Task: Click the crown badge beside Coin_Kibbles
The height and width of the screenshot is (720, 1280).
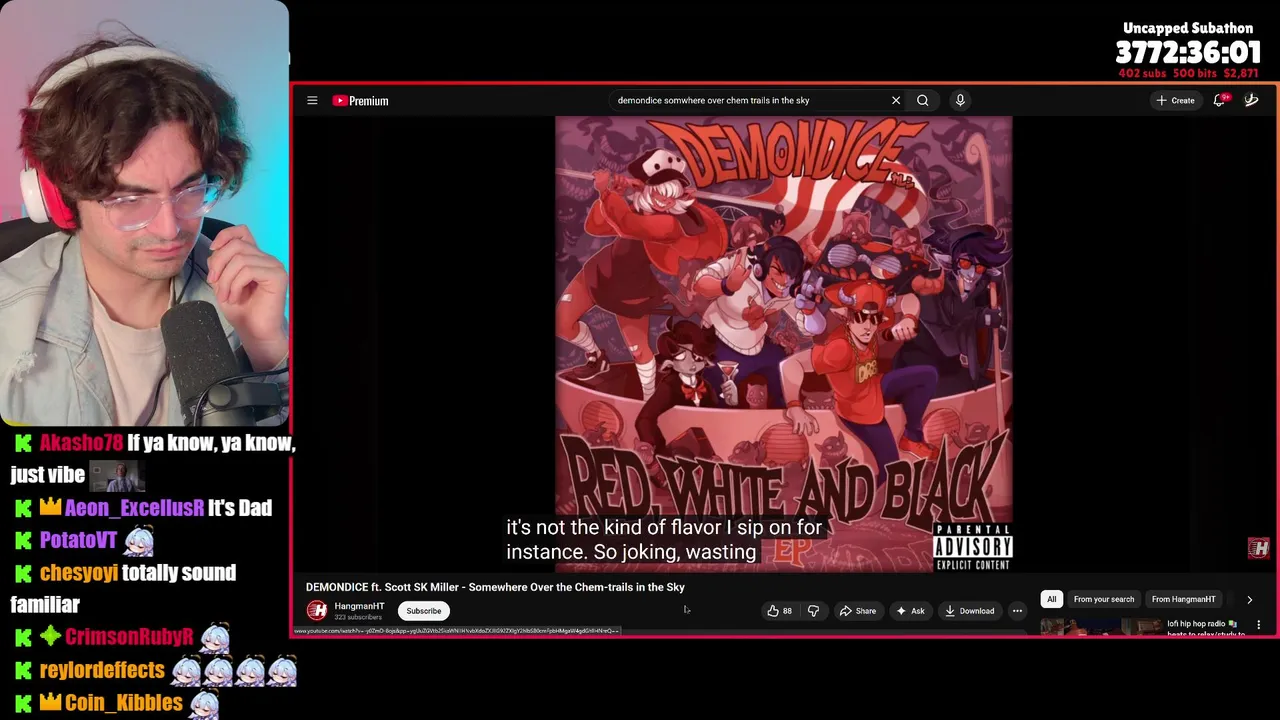Action: coord(50,703)
